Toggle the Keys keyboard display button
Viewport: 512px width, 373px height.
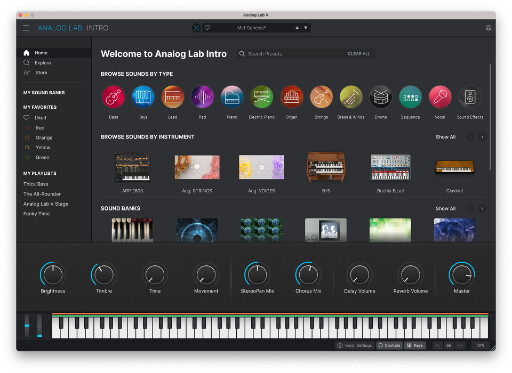[x=415, y=345]
